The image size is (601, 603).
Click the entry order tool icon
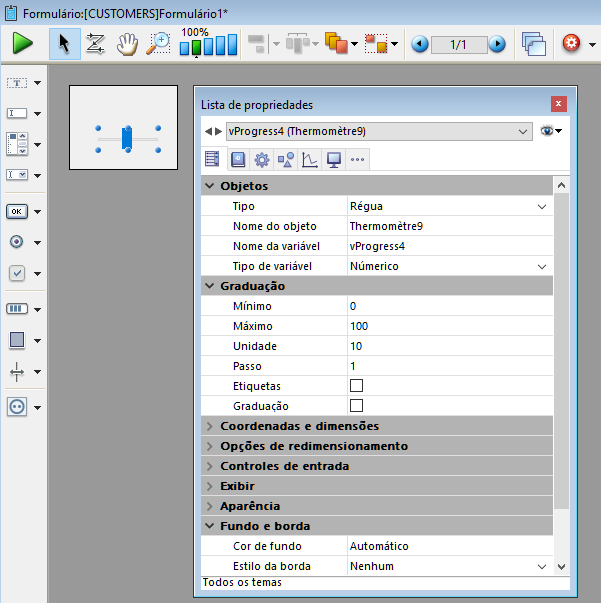click(96, 43)
